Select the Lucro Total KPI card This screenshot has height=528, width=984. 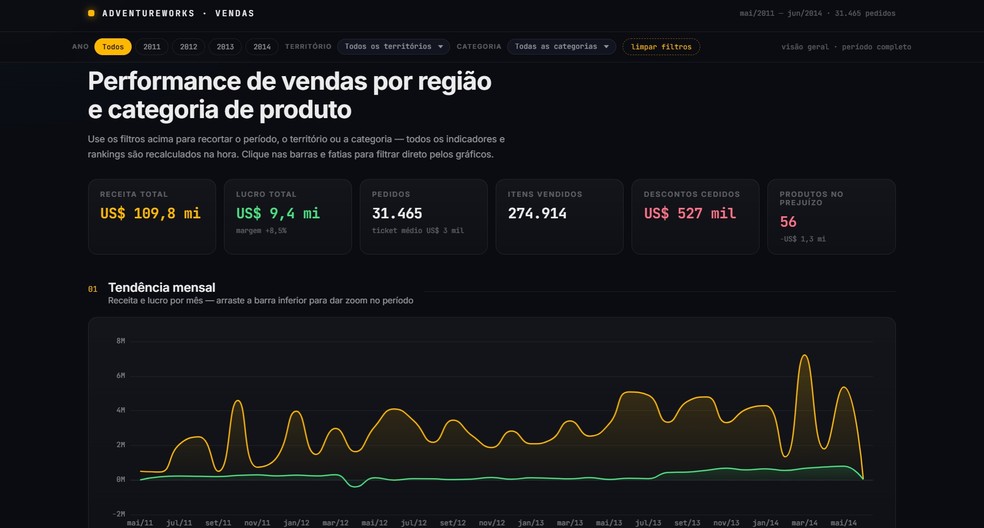[x=288, y=217]
